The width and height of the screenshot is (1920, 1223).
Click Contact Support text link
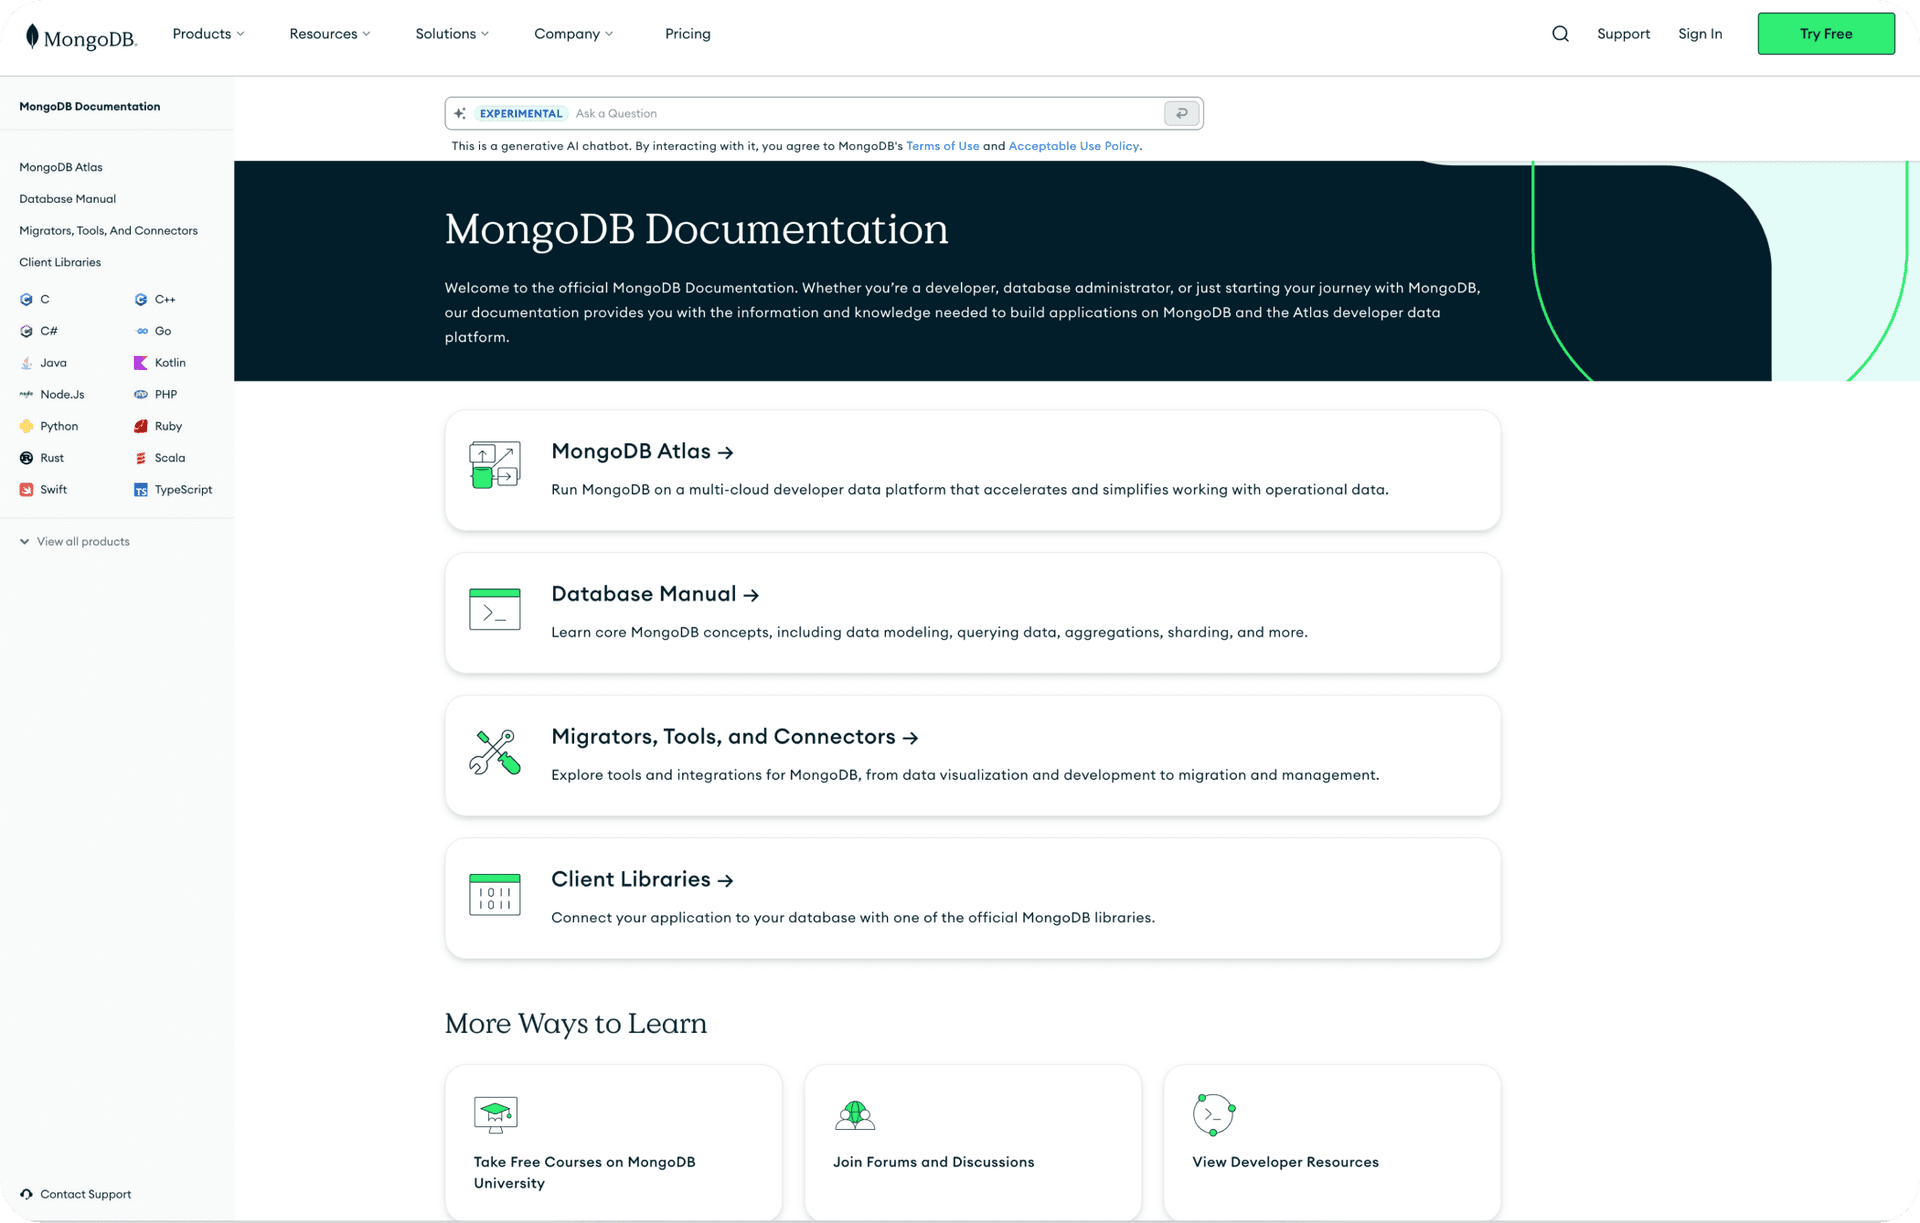pos(85,1194)
